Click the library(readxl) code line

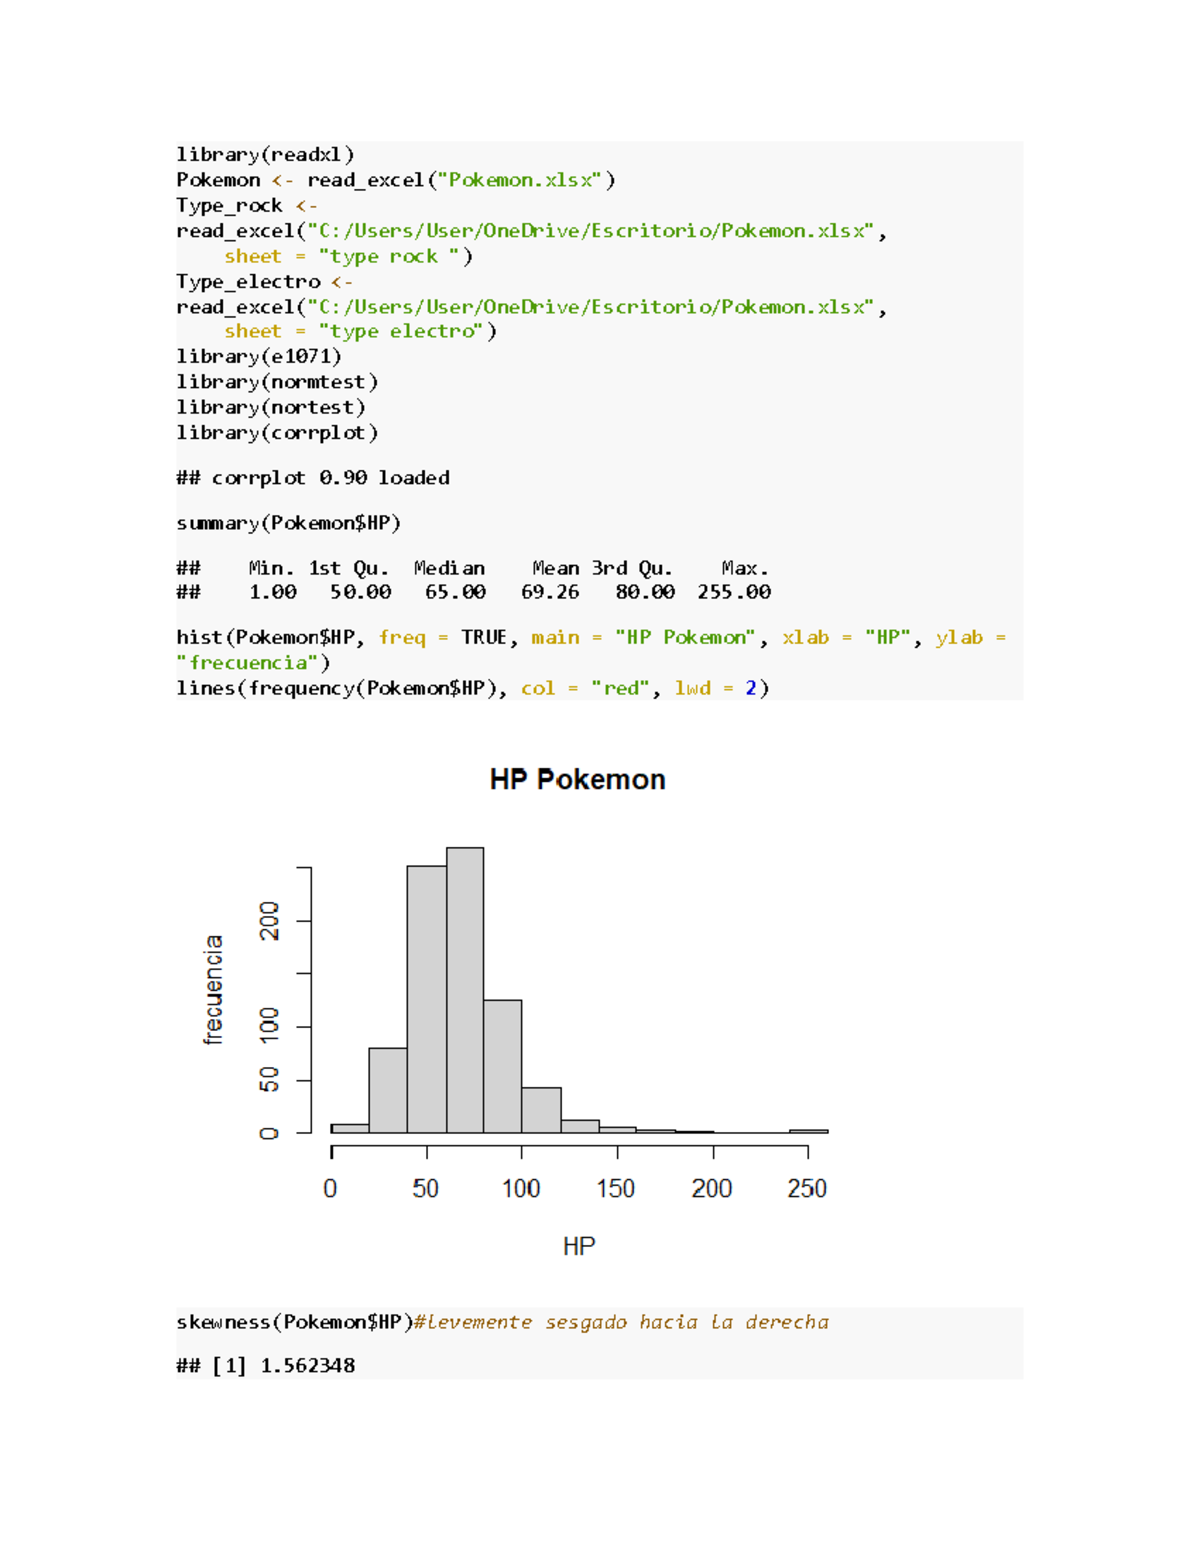[x=265, y=154]
